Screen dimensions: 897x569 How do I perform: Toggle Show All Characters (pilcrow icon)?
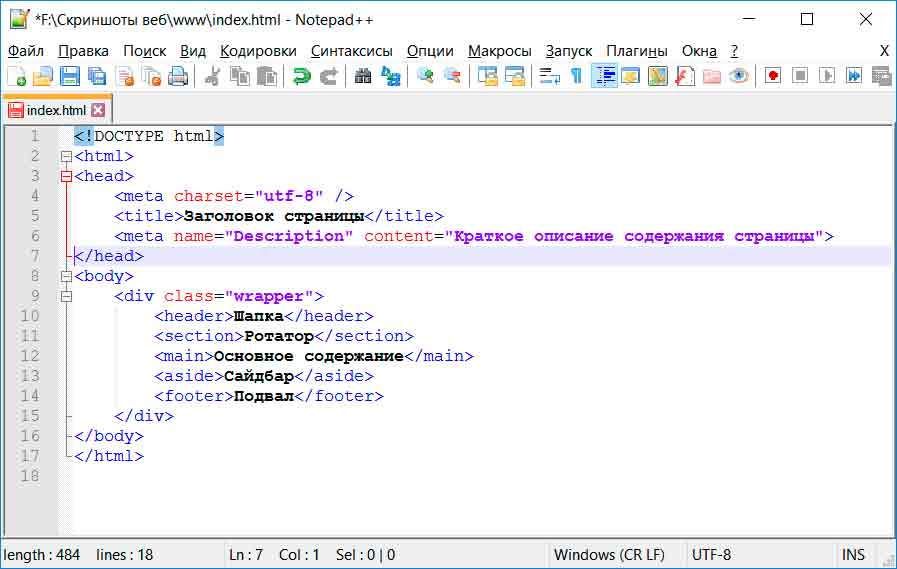point(577,76)
